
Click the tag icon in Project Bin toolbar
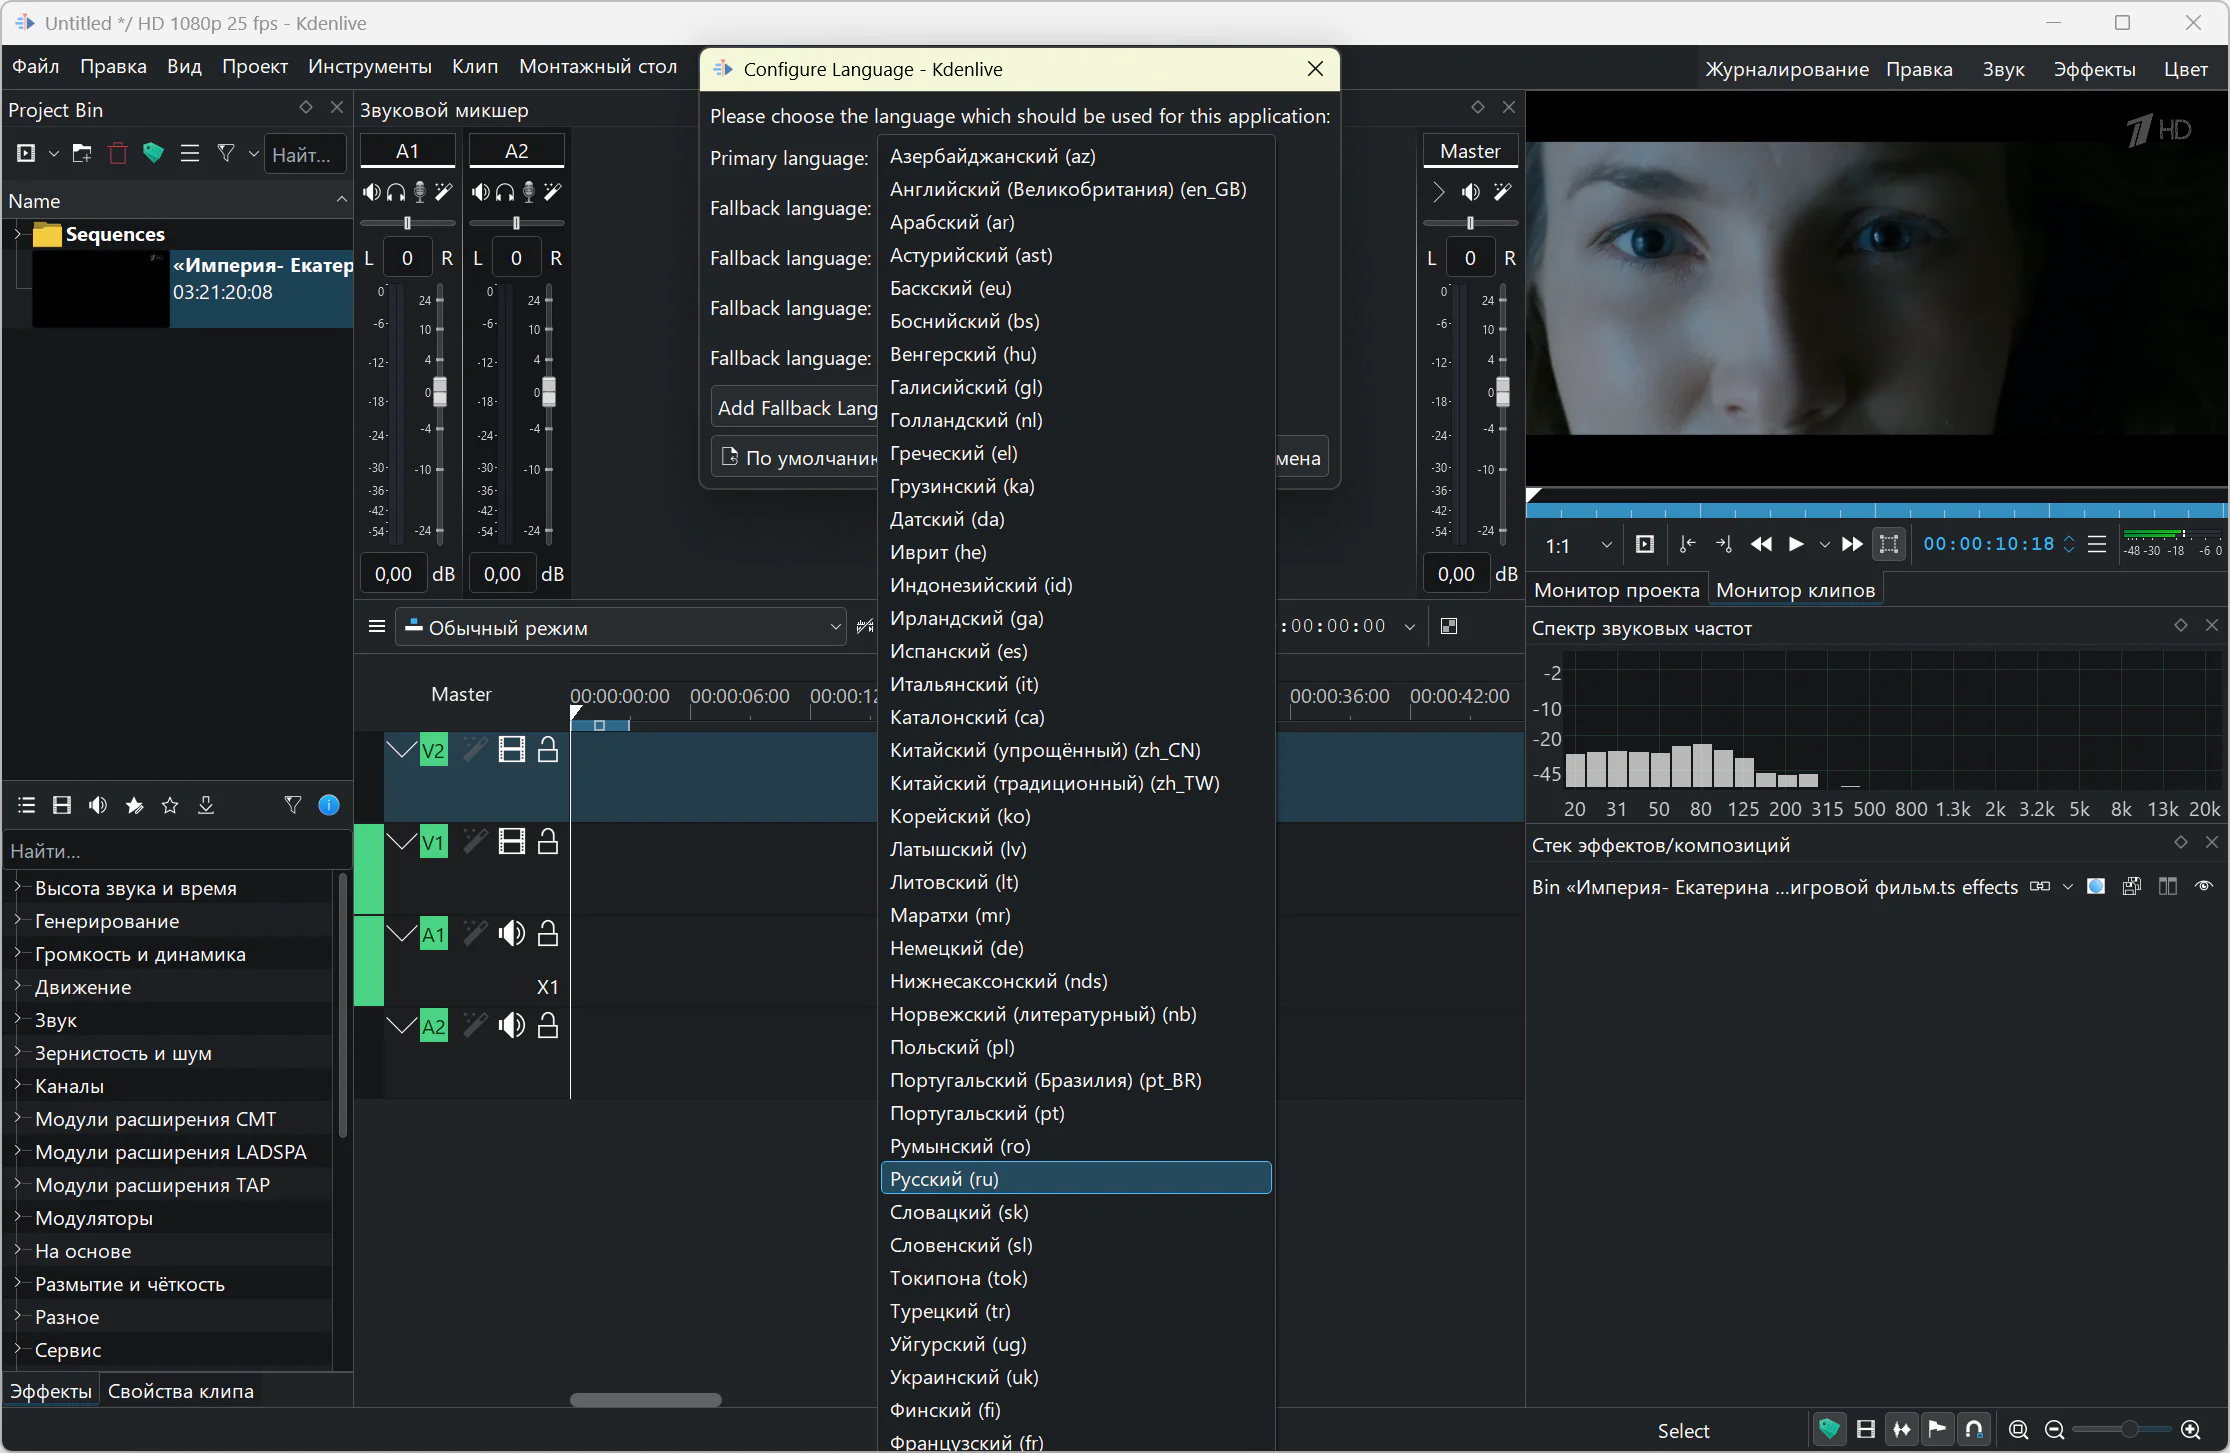(x=153, y=154)
